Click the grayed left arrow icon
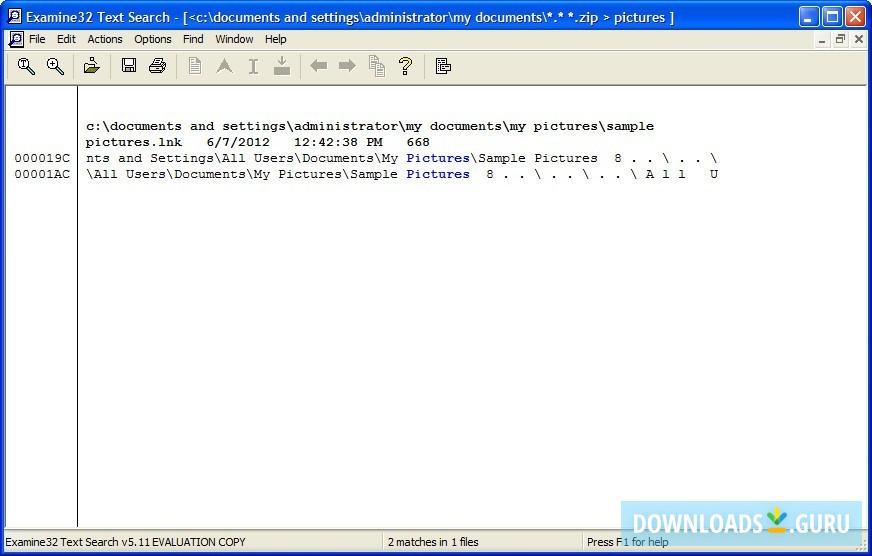The height and width of the screenshot is (556, 872). (x=319, y=66)
